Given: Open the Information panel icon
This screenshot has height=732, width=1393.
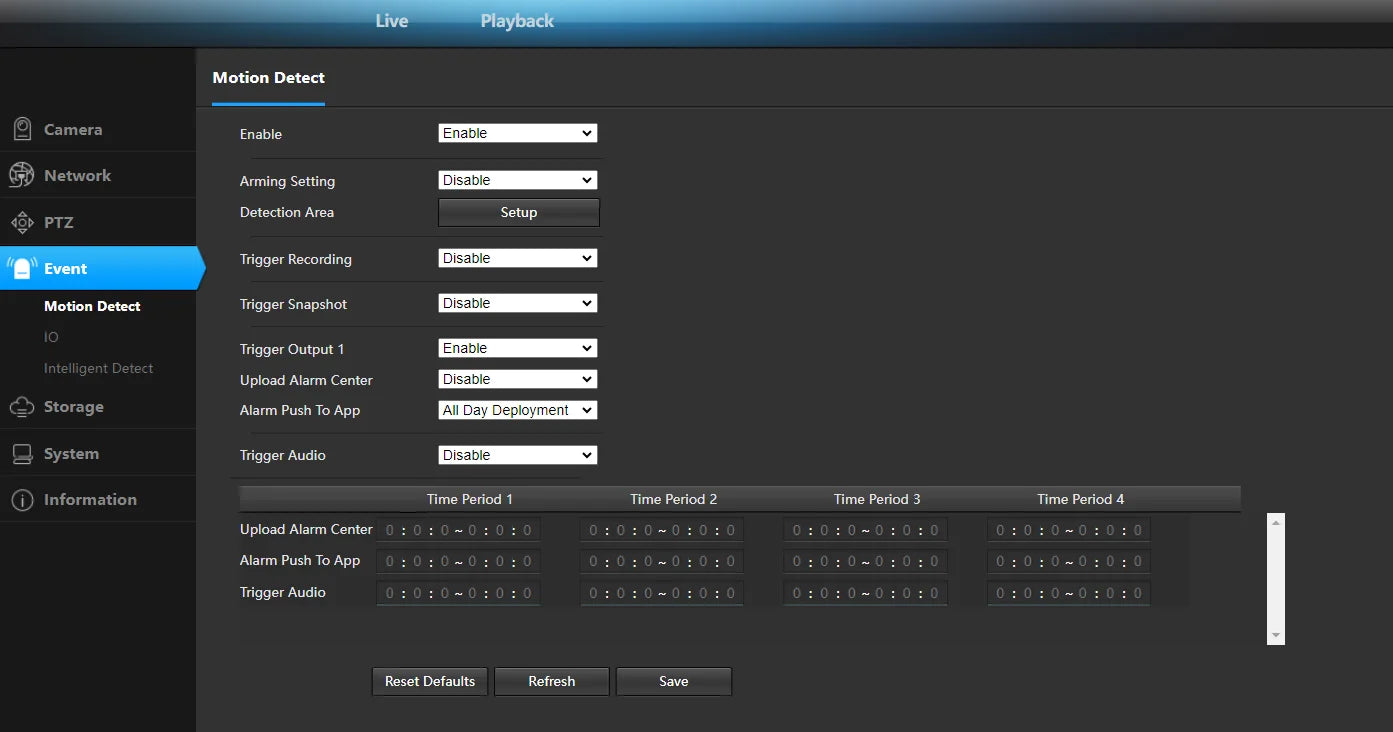Looking at the screenshot, I should point(22,499).
